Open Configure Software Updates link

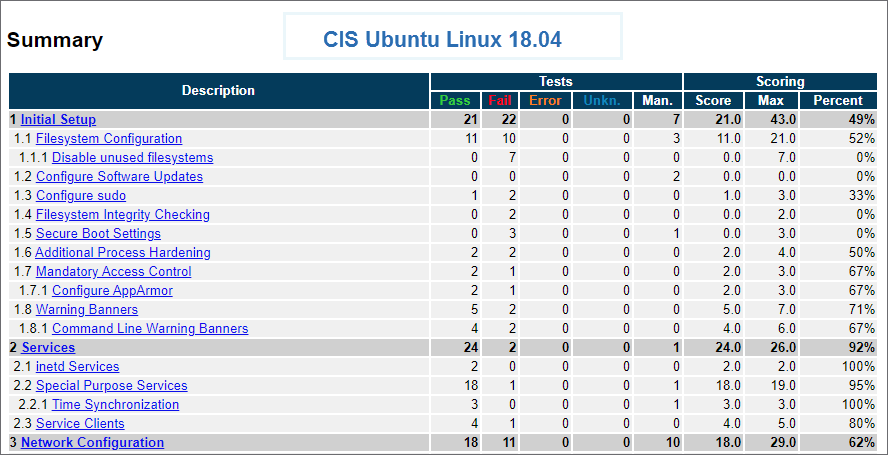tap(119, 177)
